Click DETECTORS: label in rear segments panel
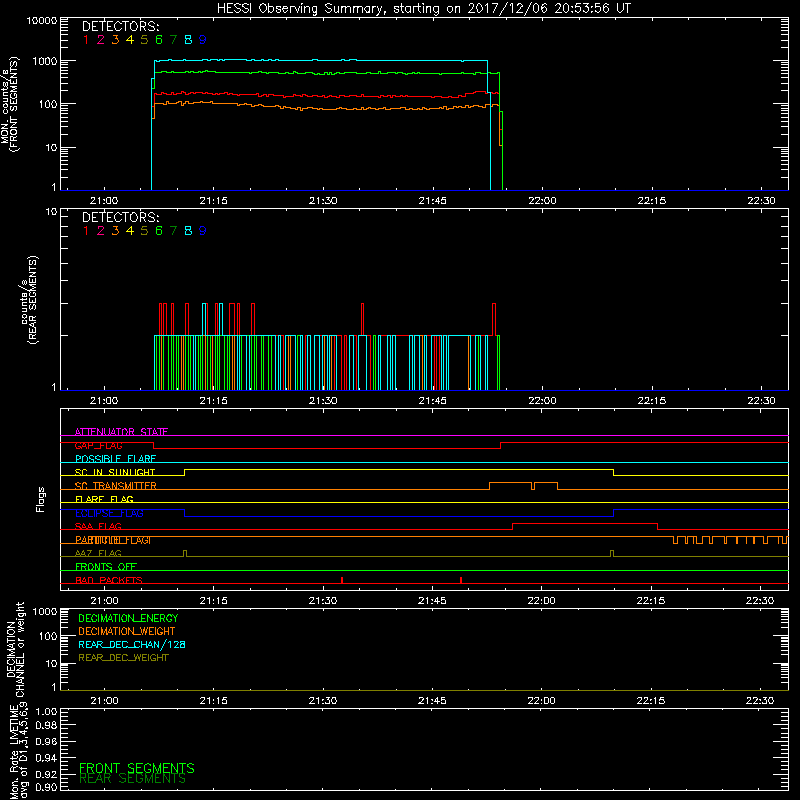800x800 pixels. coord(120,217)
